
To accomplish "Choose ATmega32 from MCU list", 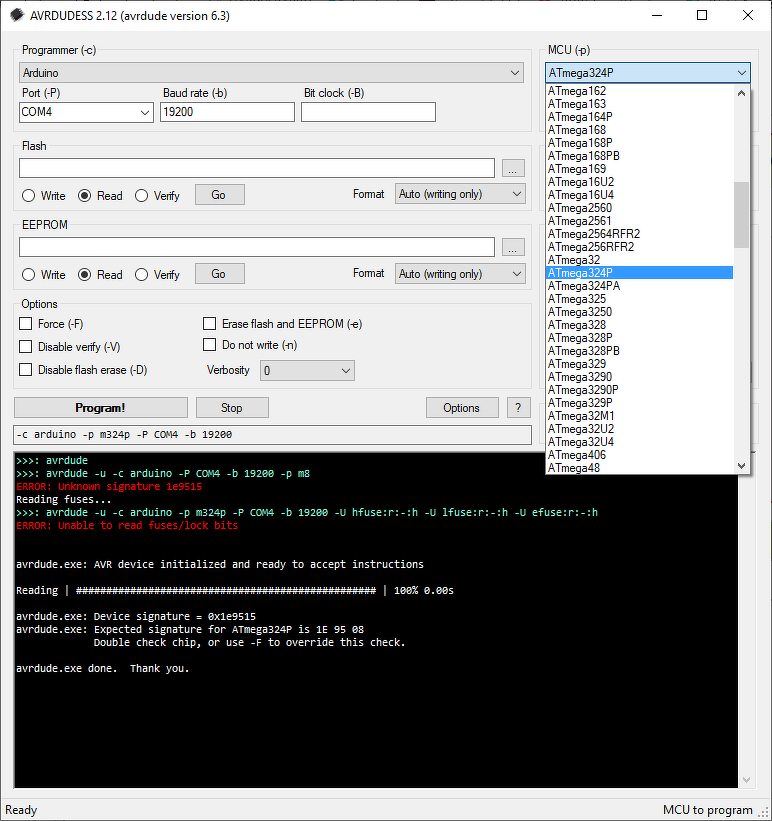I will tap(639, 260).
